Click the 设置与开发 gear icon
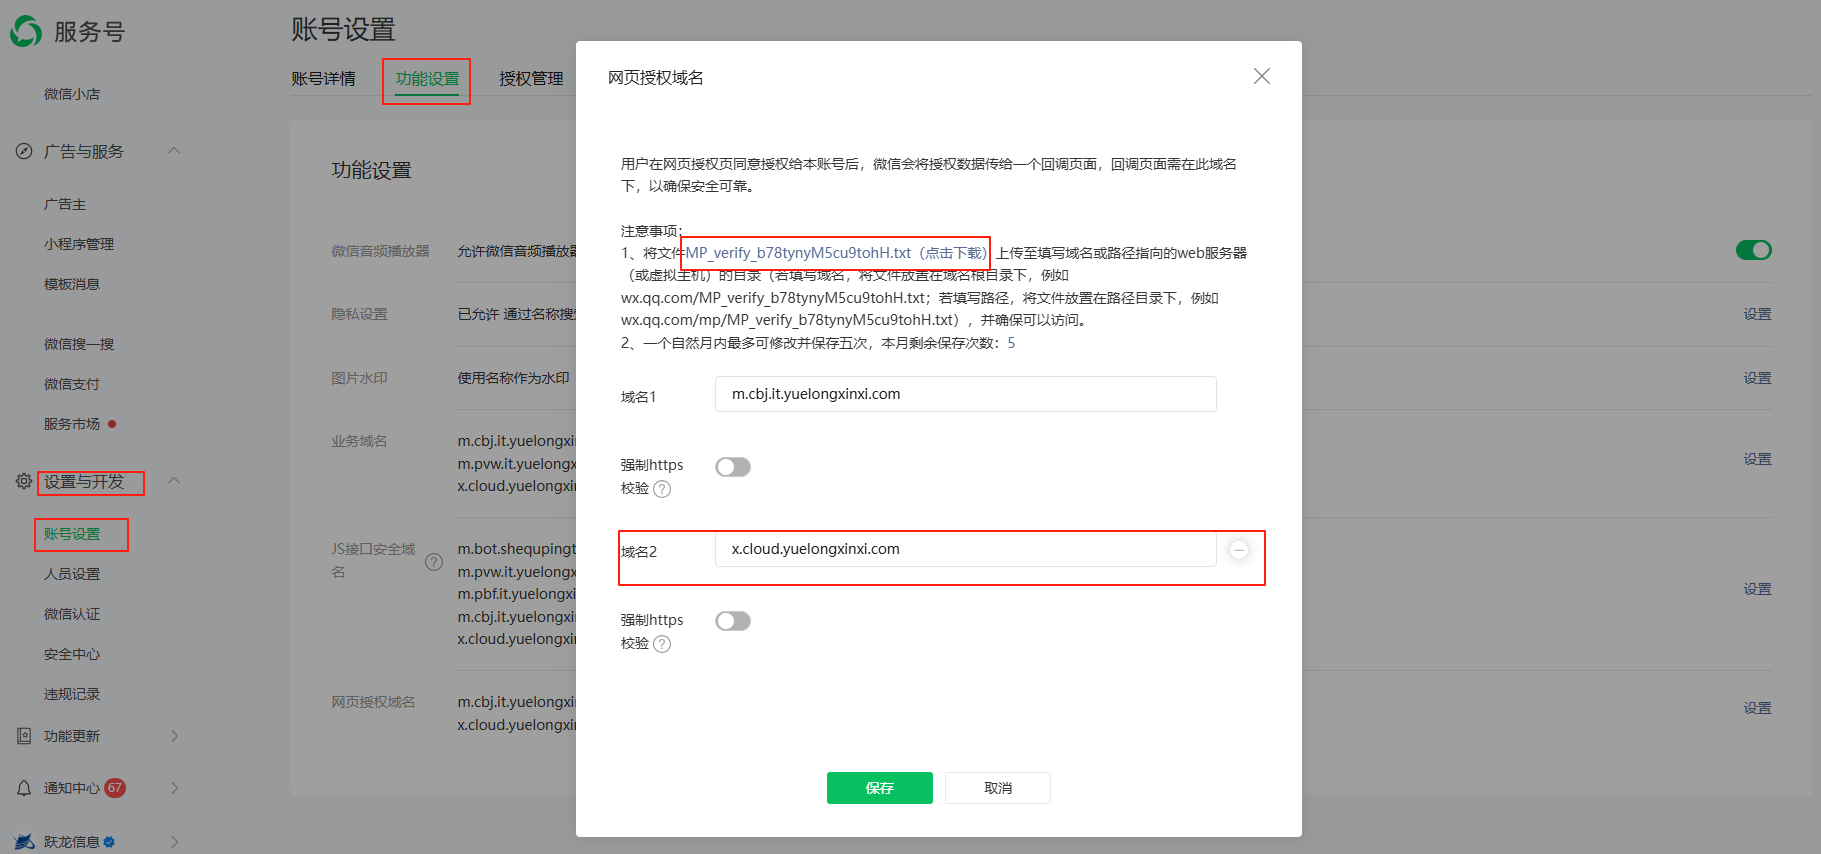The width and height of the screenshot is (1821, 854). click(24, 481)
